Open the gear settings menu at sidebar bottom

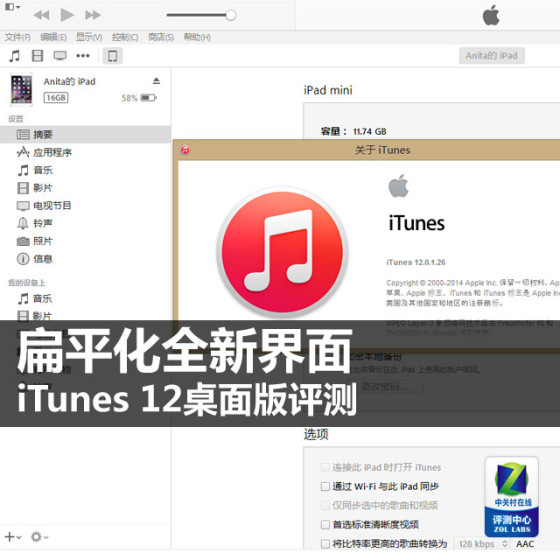pos(39,536)
